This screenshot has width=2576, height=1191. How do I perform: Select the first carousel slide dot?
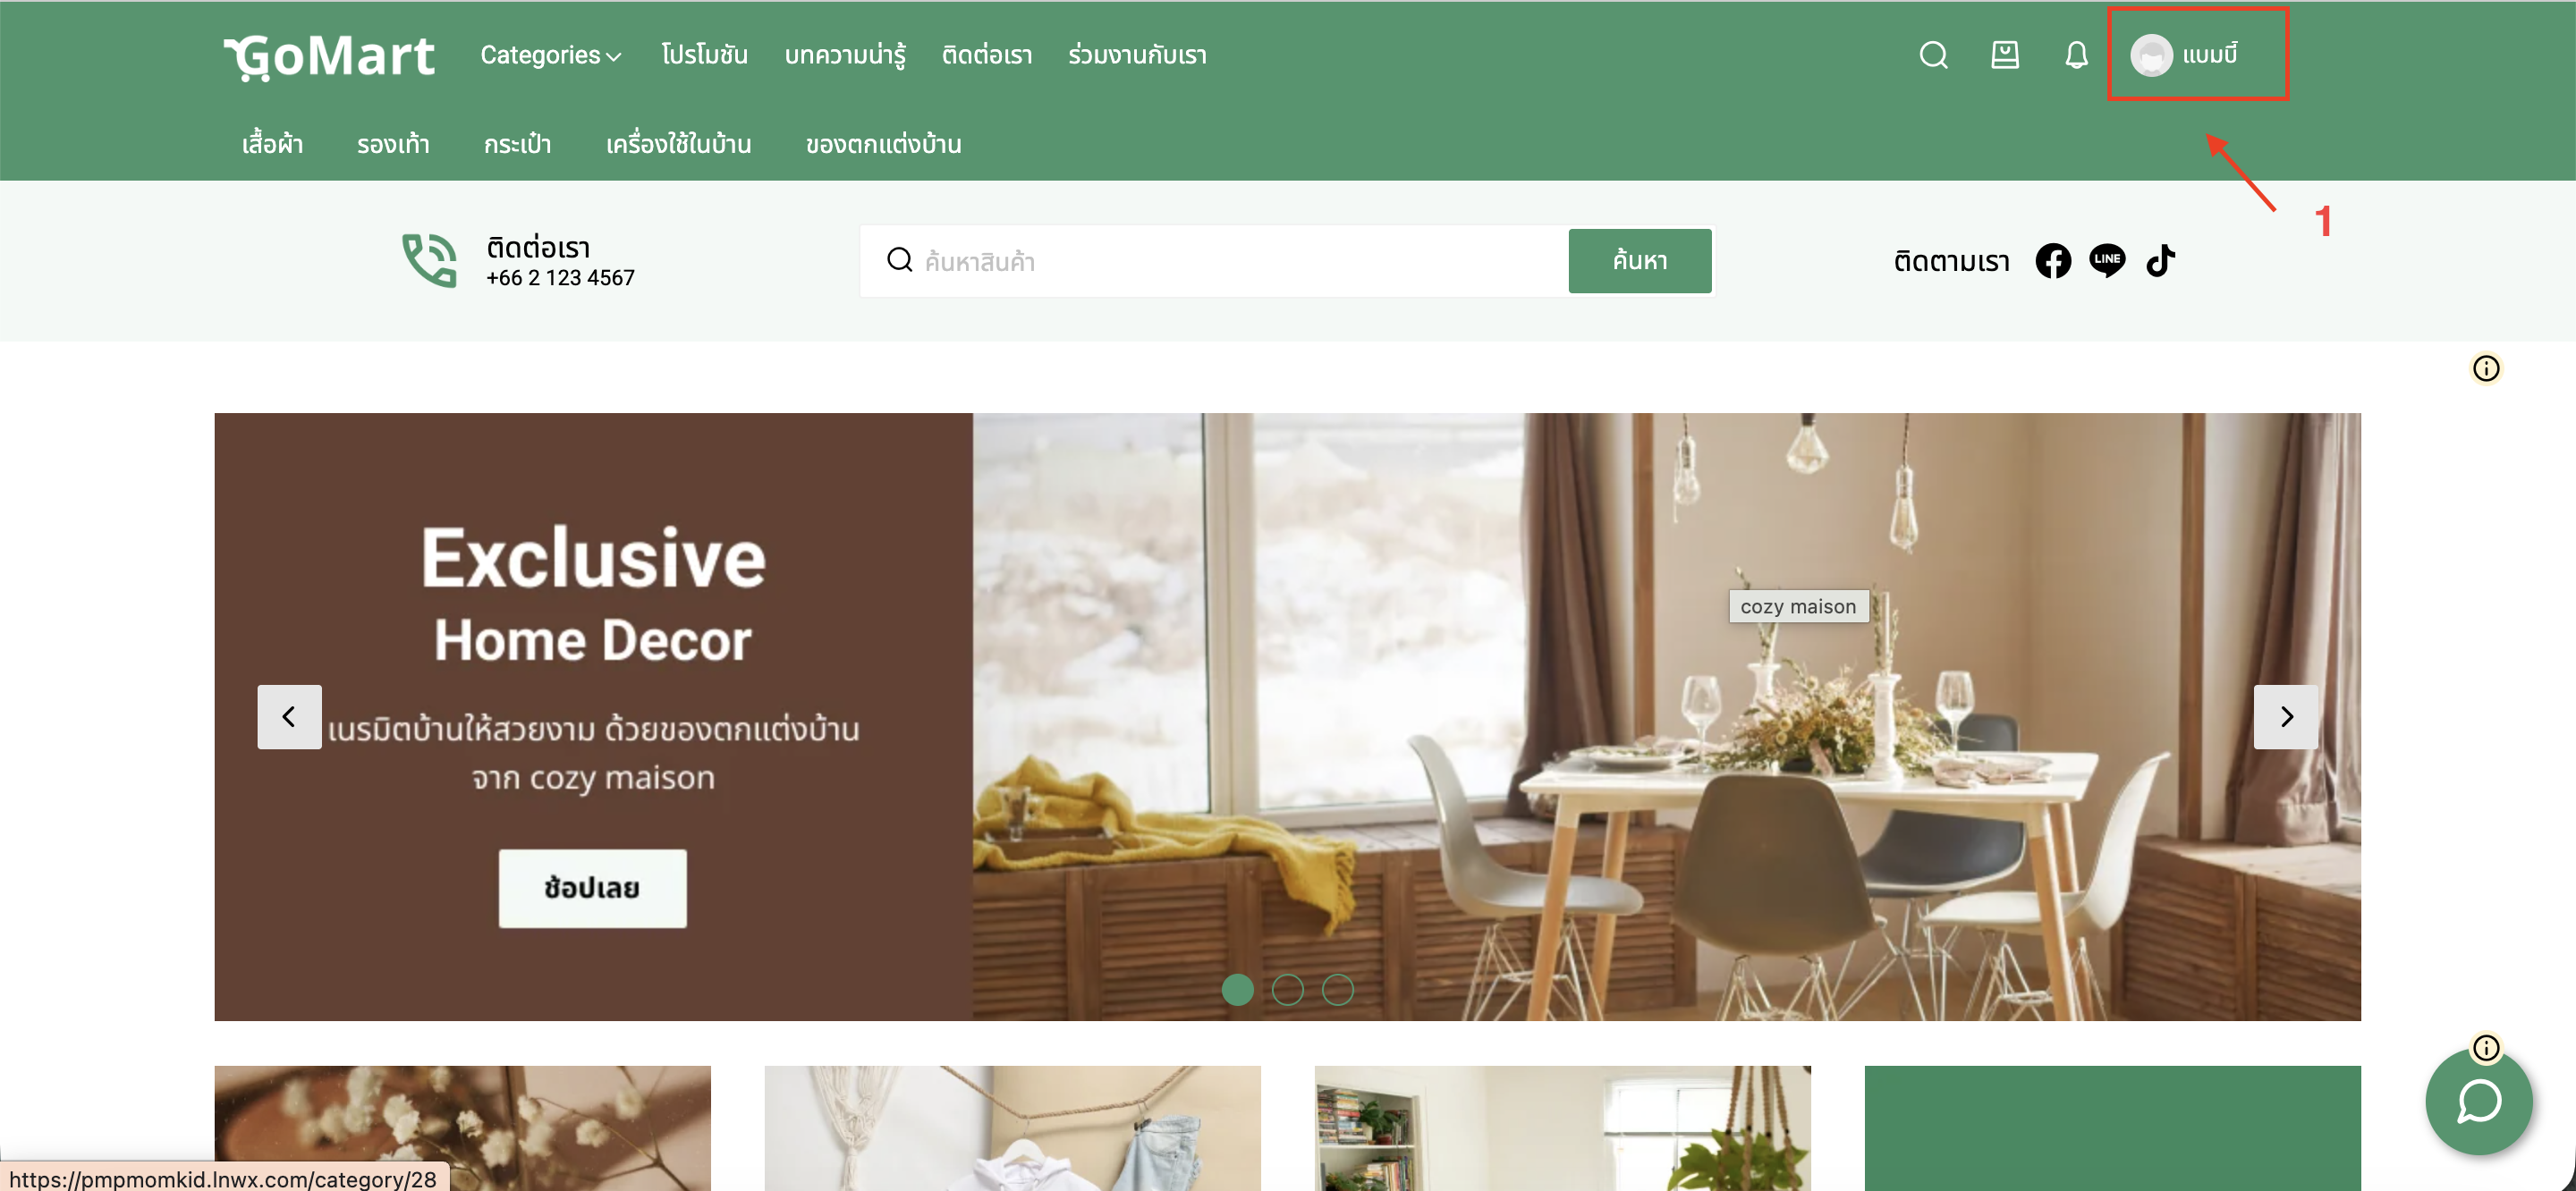point(1237,989)
